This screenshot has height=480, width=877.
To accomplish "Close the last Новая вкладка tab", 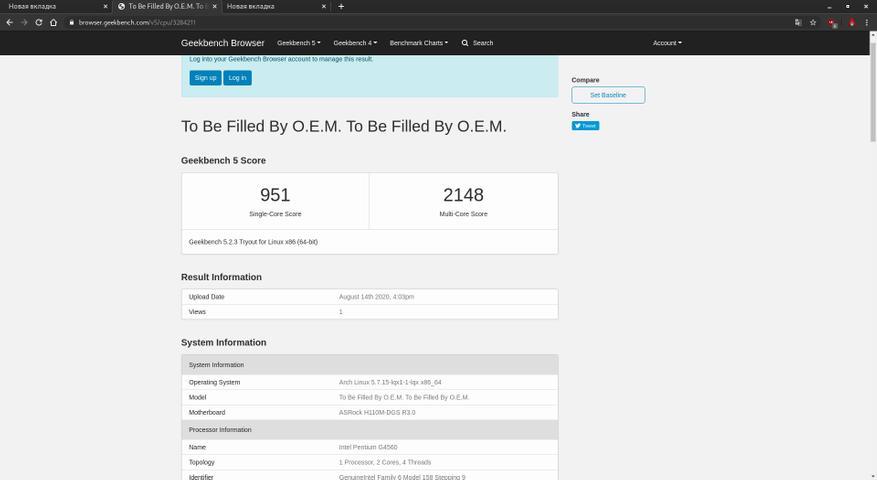I will (x=324, y=6).
